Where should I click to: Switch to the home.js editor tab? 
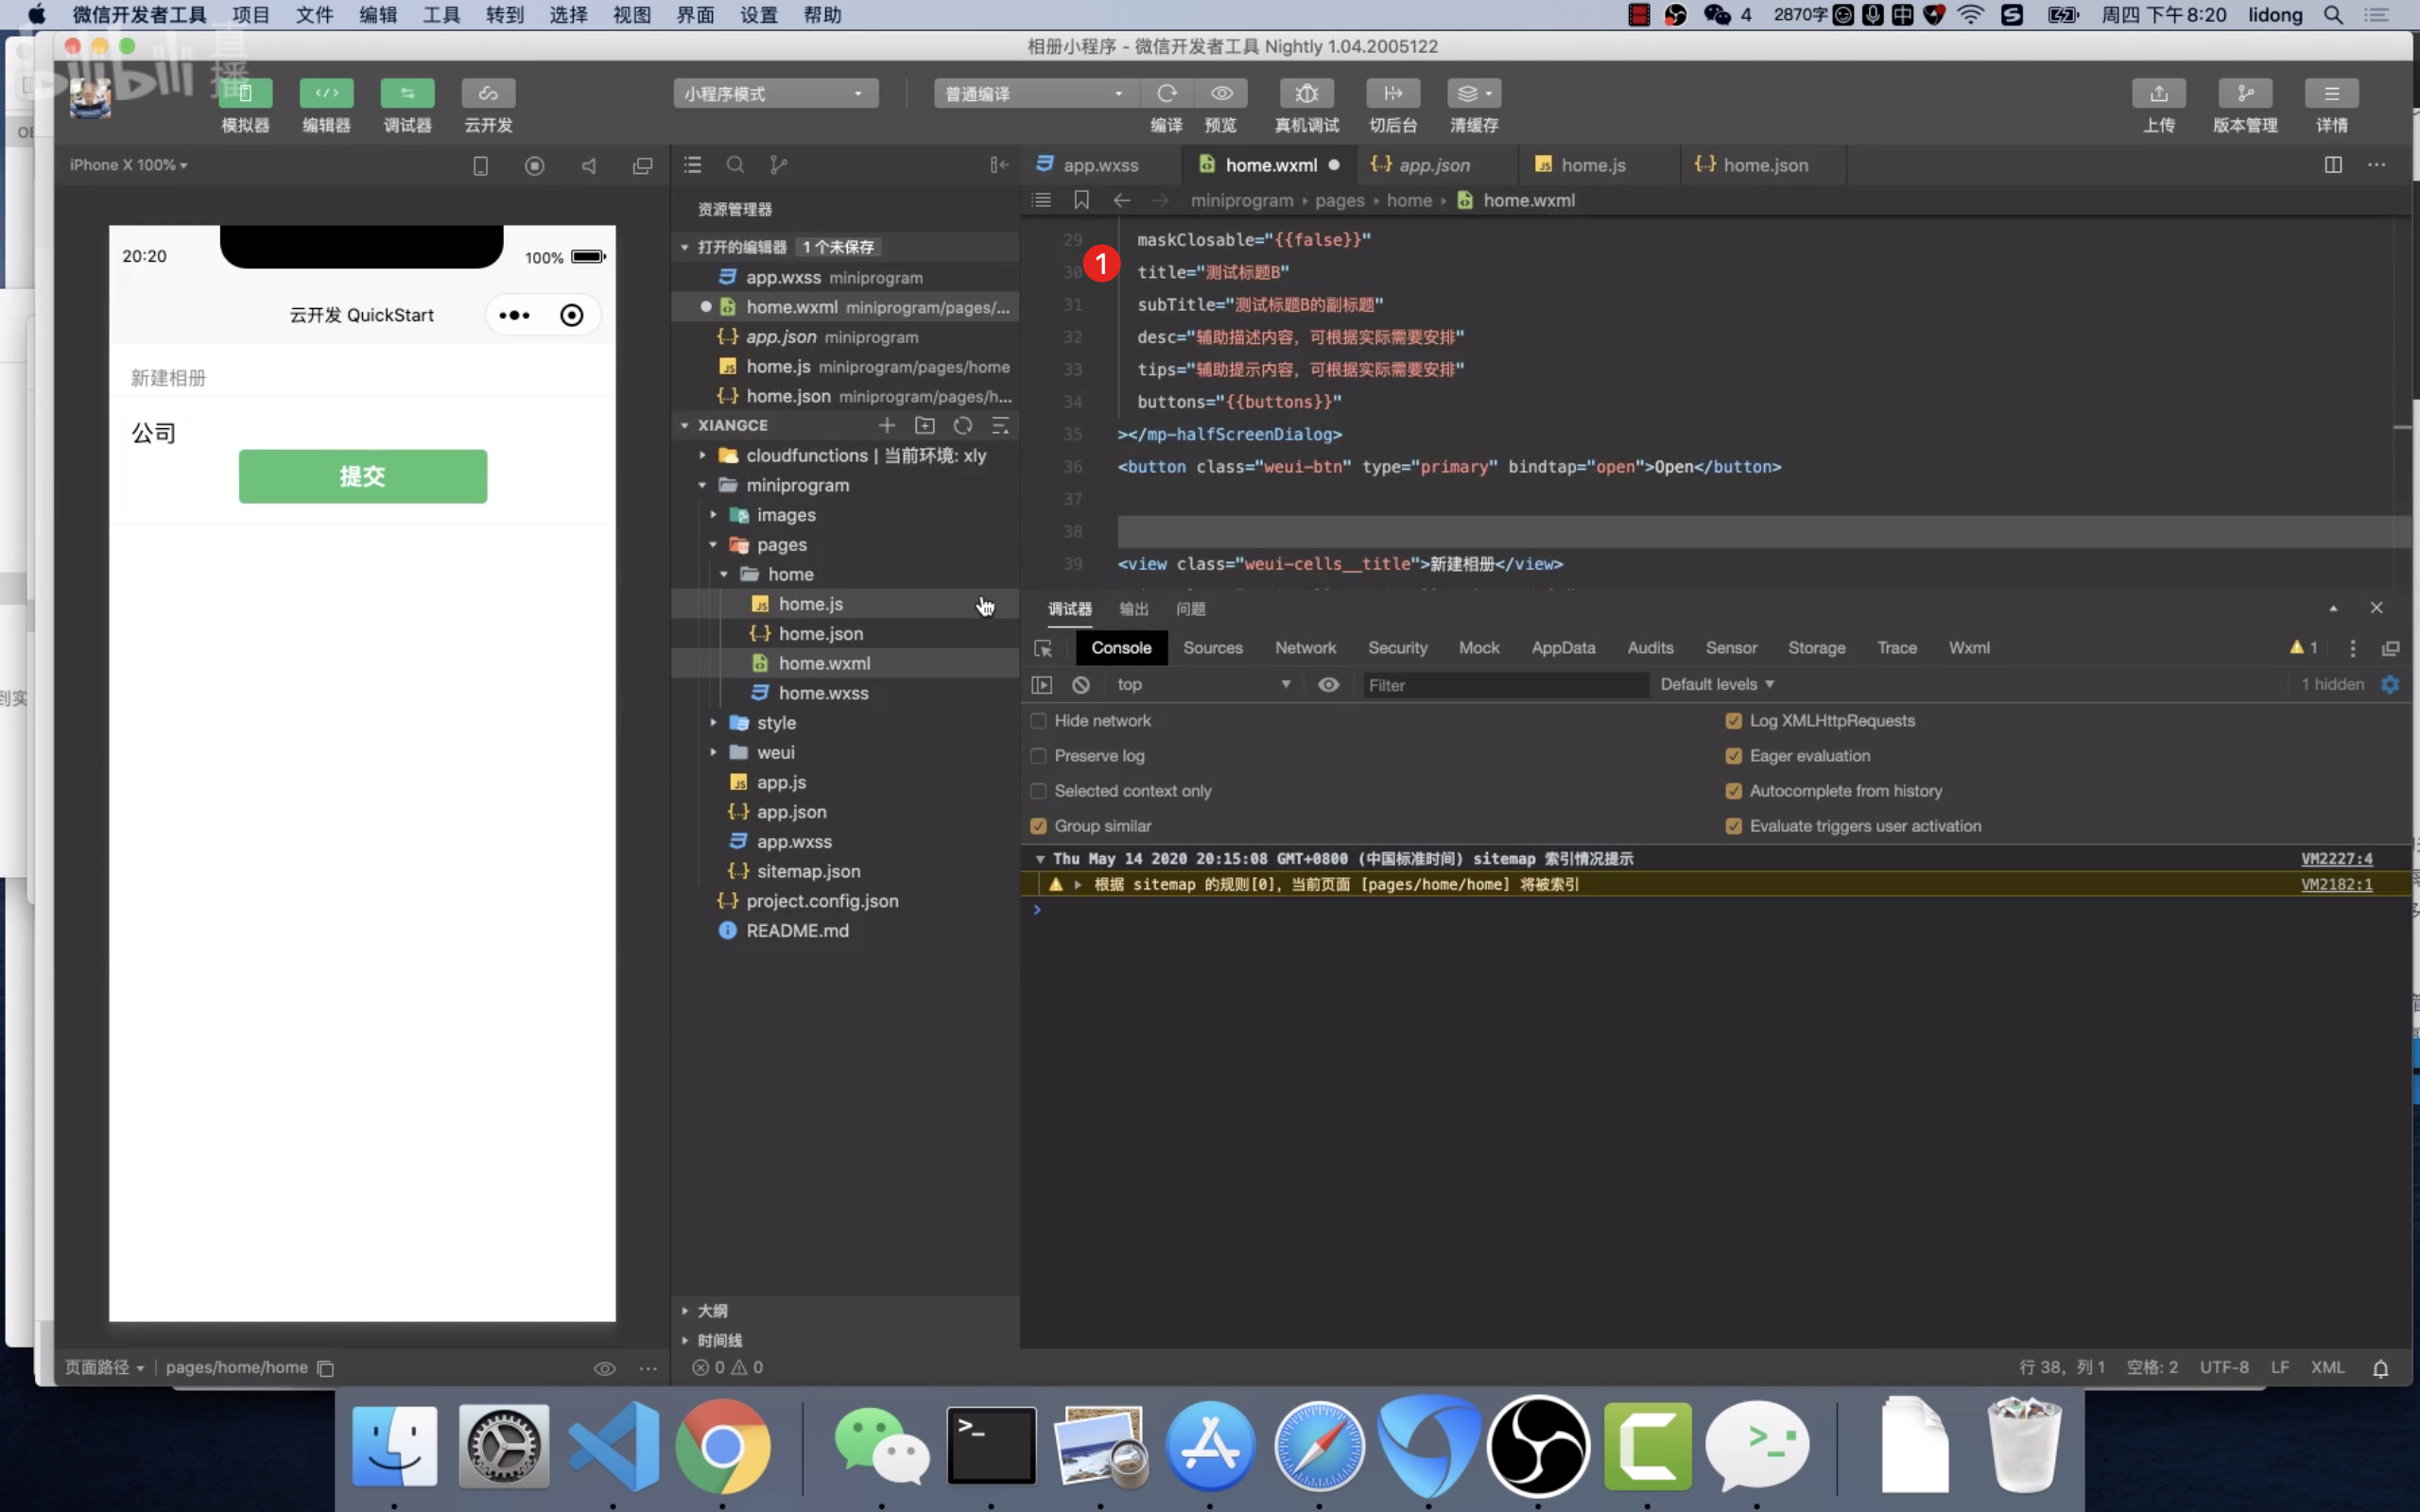point(1592,165)
